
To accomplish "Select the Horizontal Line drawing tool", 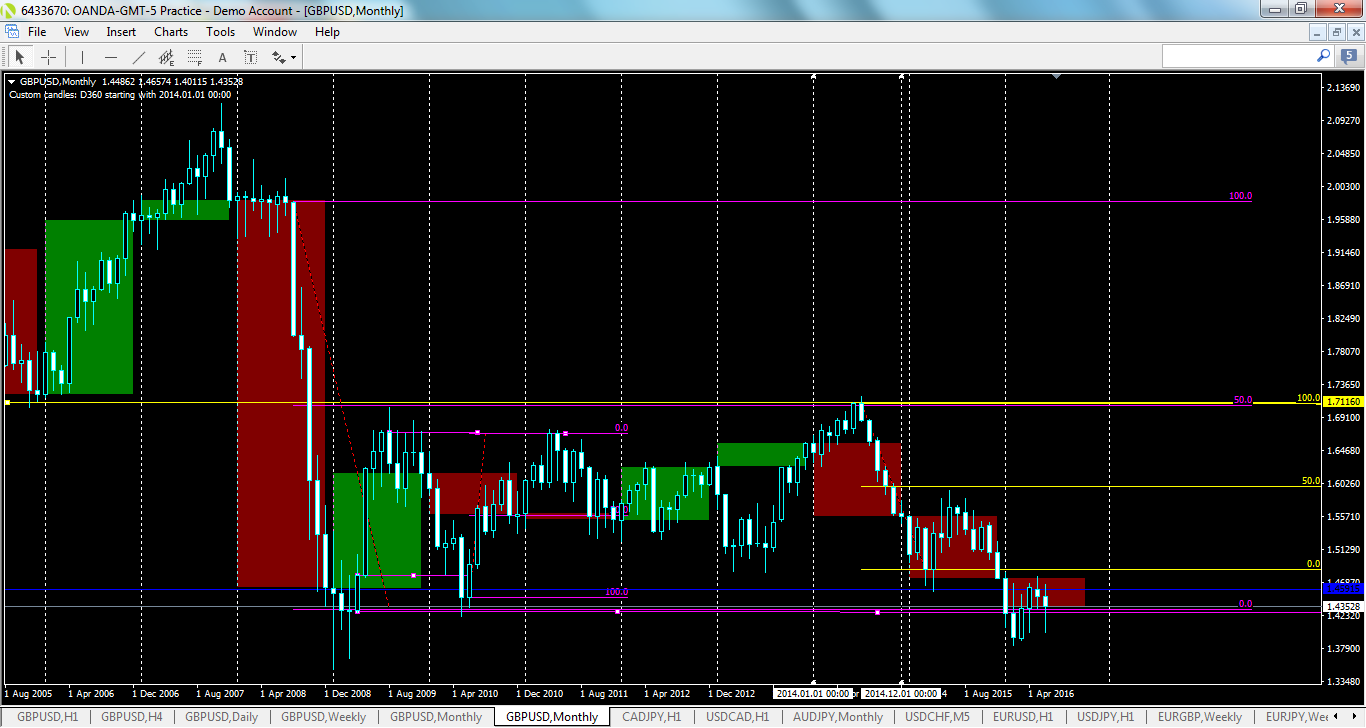I will (111, 57).
